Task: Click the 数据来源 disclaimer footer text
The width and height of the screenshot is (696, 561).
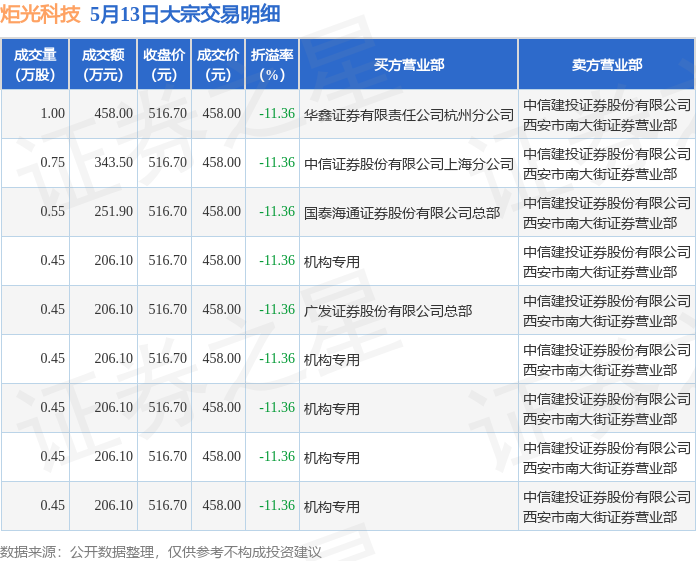Action: coord(161,552)
